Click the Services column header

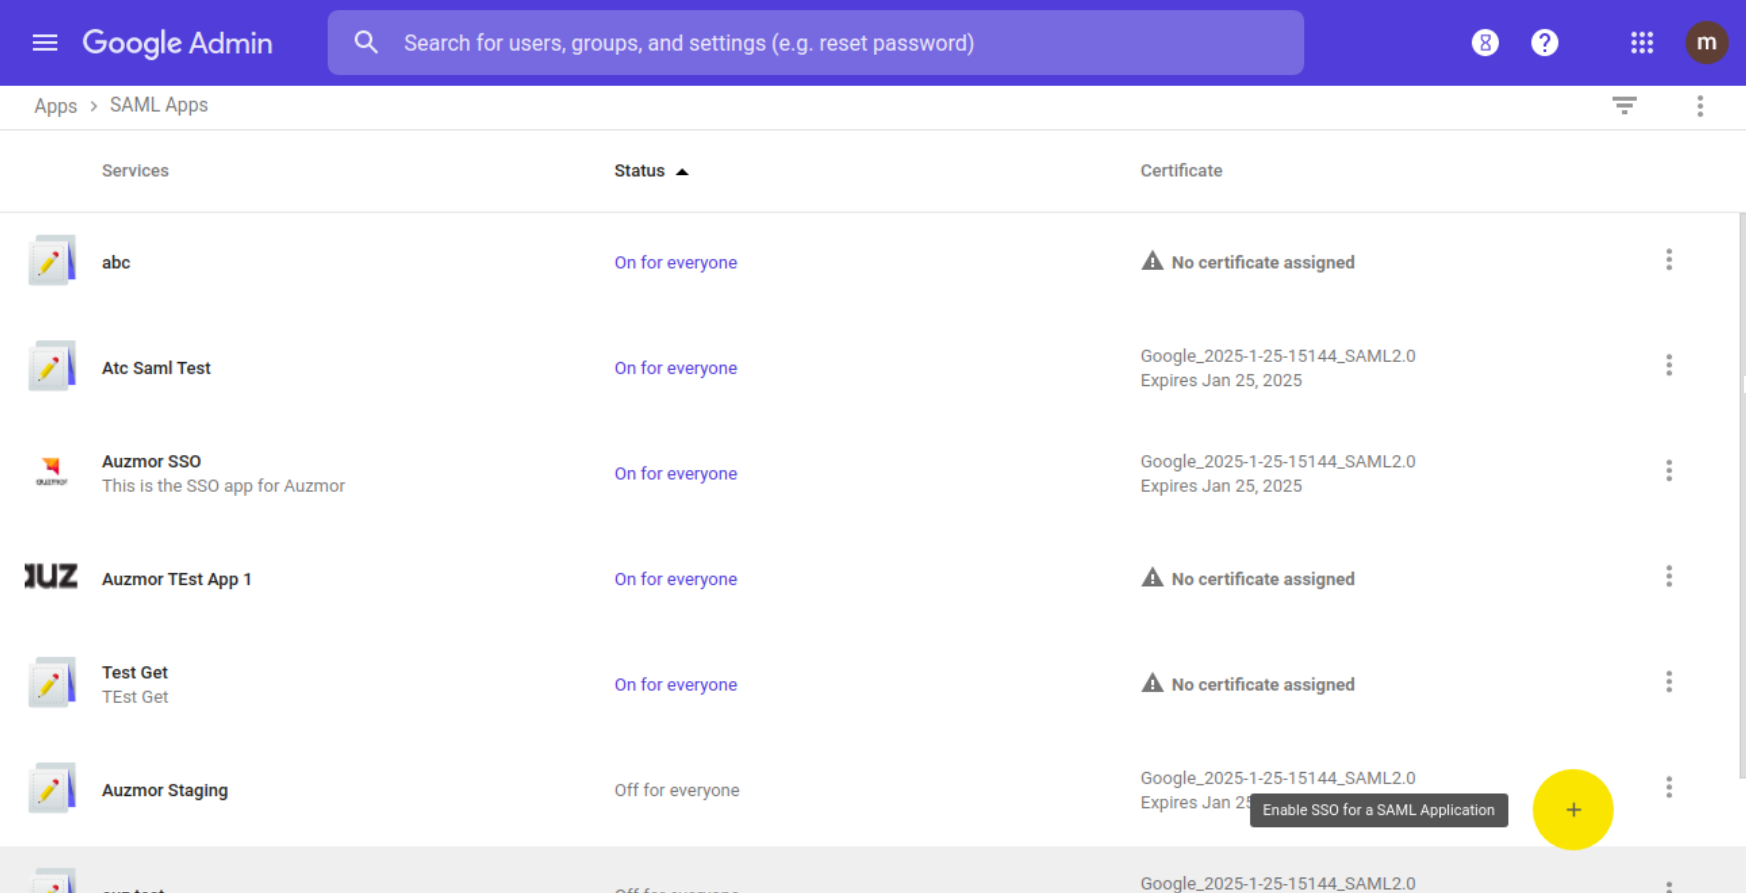(x=135, y=171)
